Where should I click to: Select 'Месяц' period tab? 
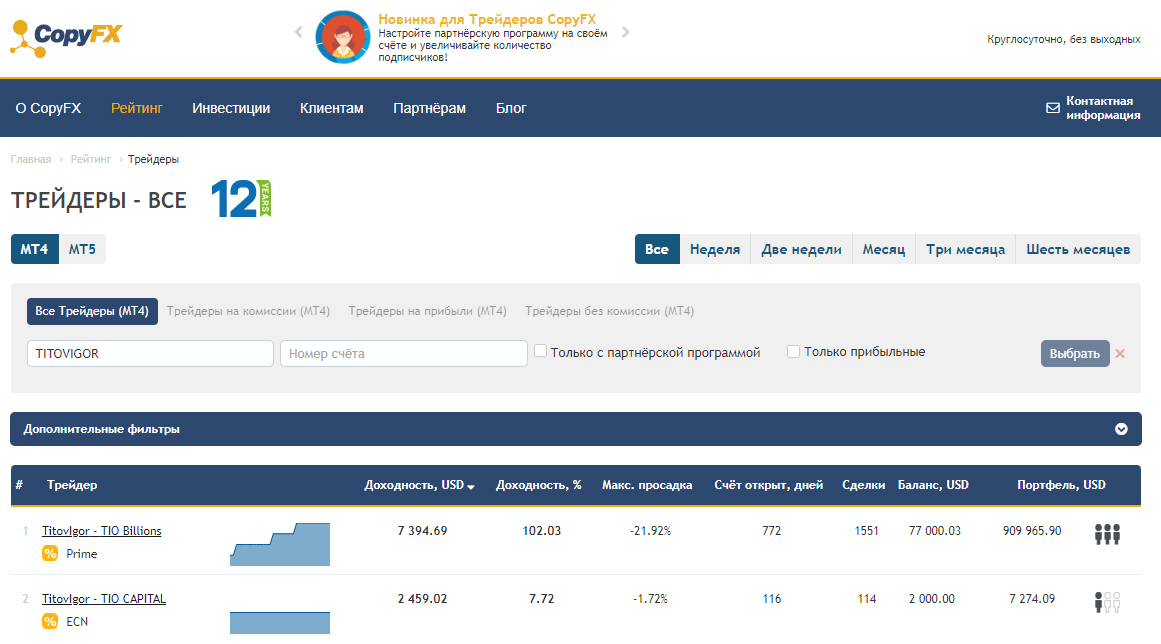pyautogui.click(x=883, y=249)
